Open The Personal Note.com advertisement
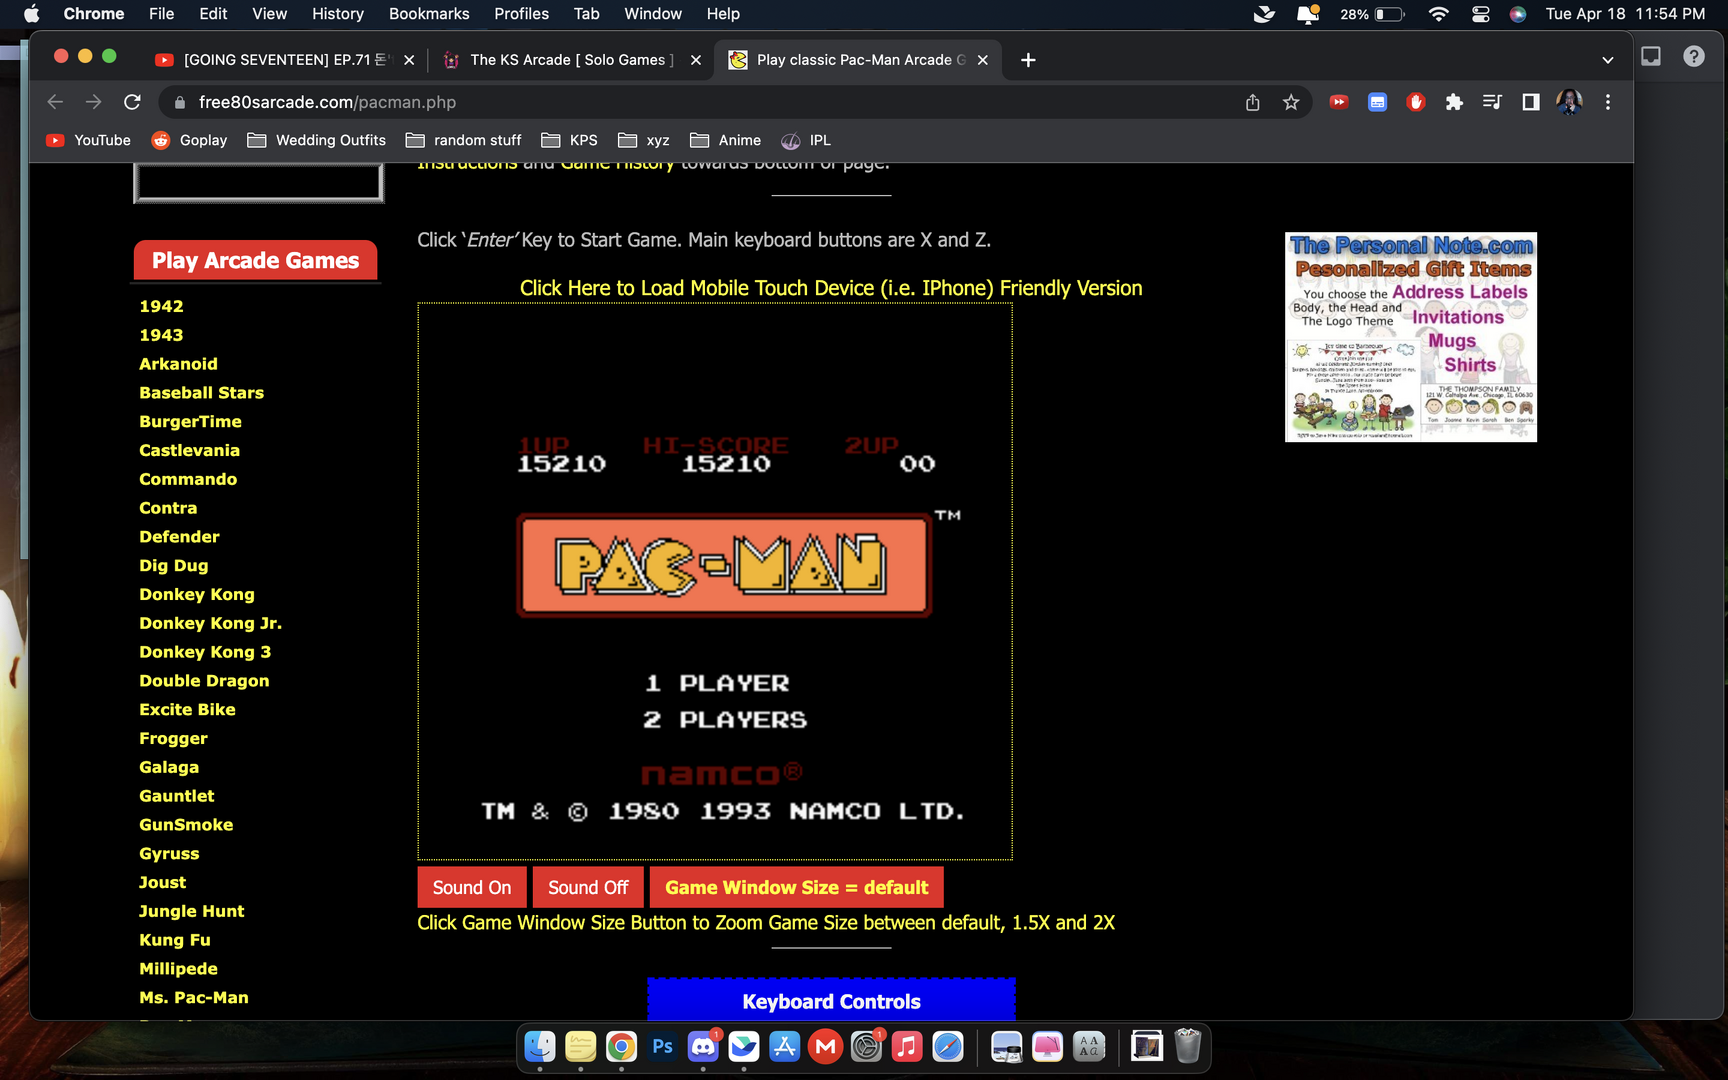 click(x=1410, y=337)
